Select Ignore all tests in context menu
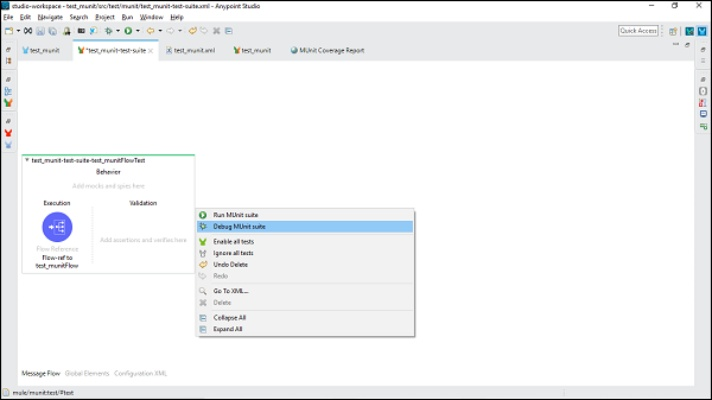The width and height of the screenshot is (712, 400). coord(233,253)
